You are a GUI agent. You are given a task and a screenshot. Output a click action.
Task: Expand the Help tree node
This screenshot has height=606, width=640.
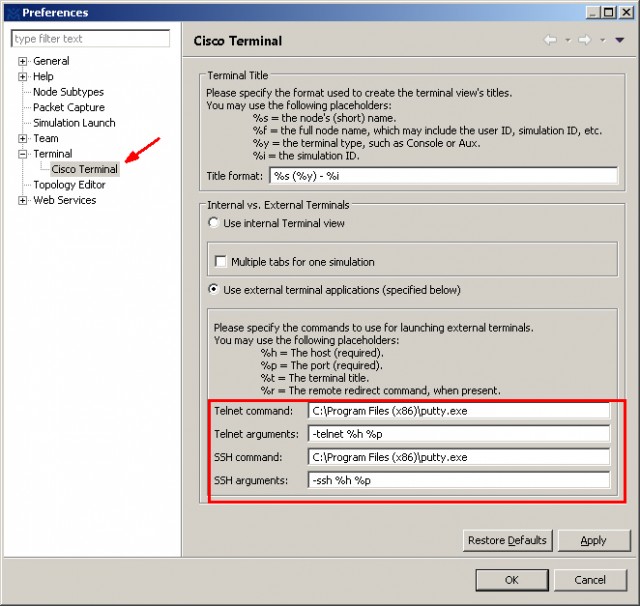pyautogui.click(x=23, y=76)
